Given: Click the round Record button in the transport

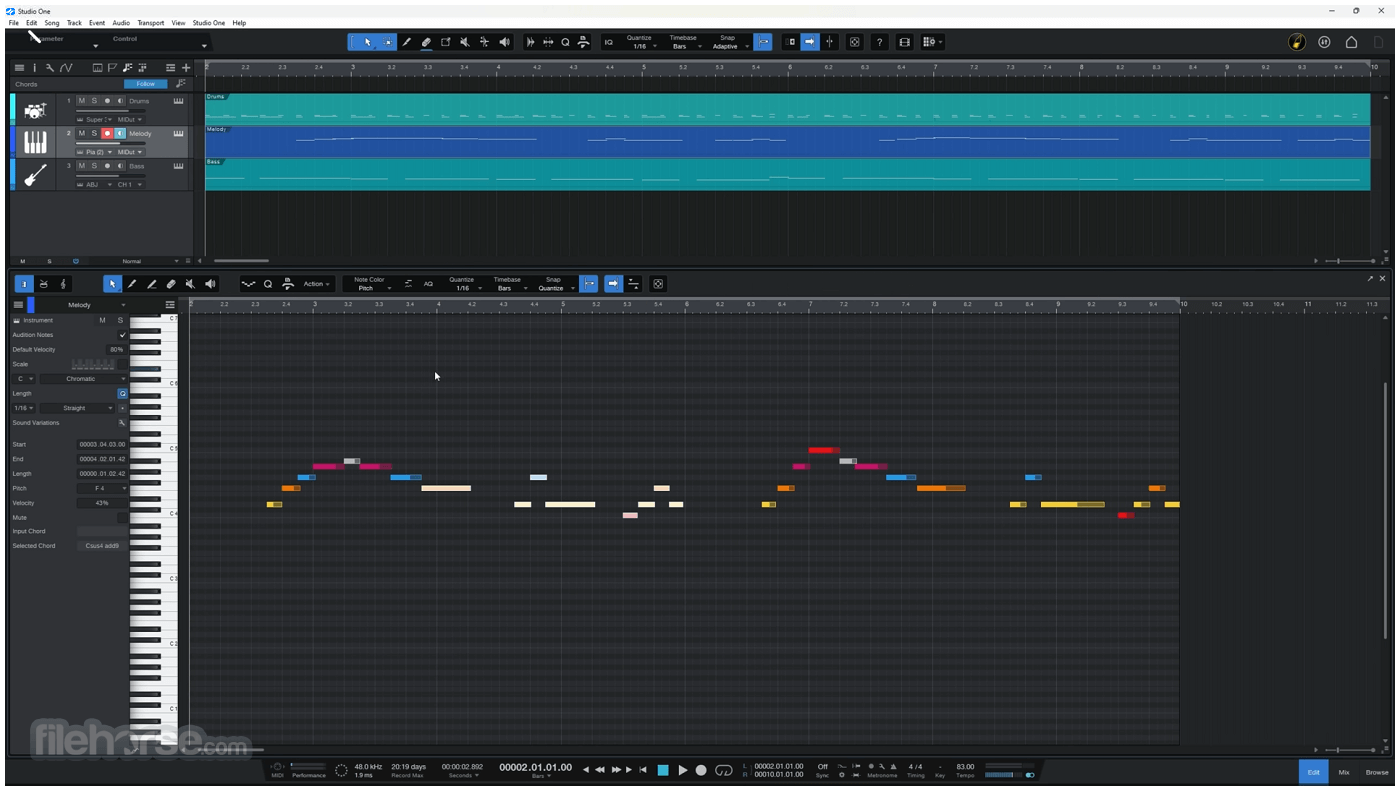Looking at the screenshot, I should pyautogui.click(x=701, y=770).
